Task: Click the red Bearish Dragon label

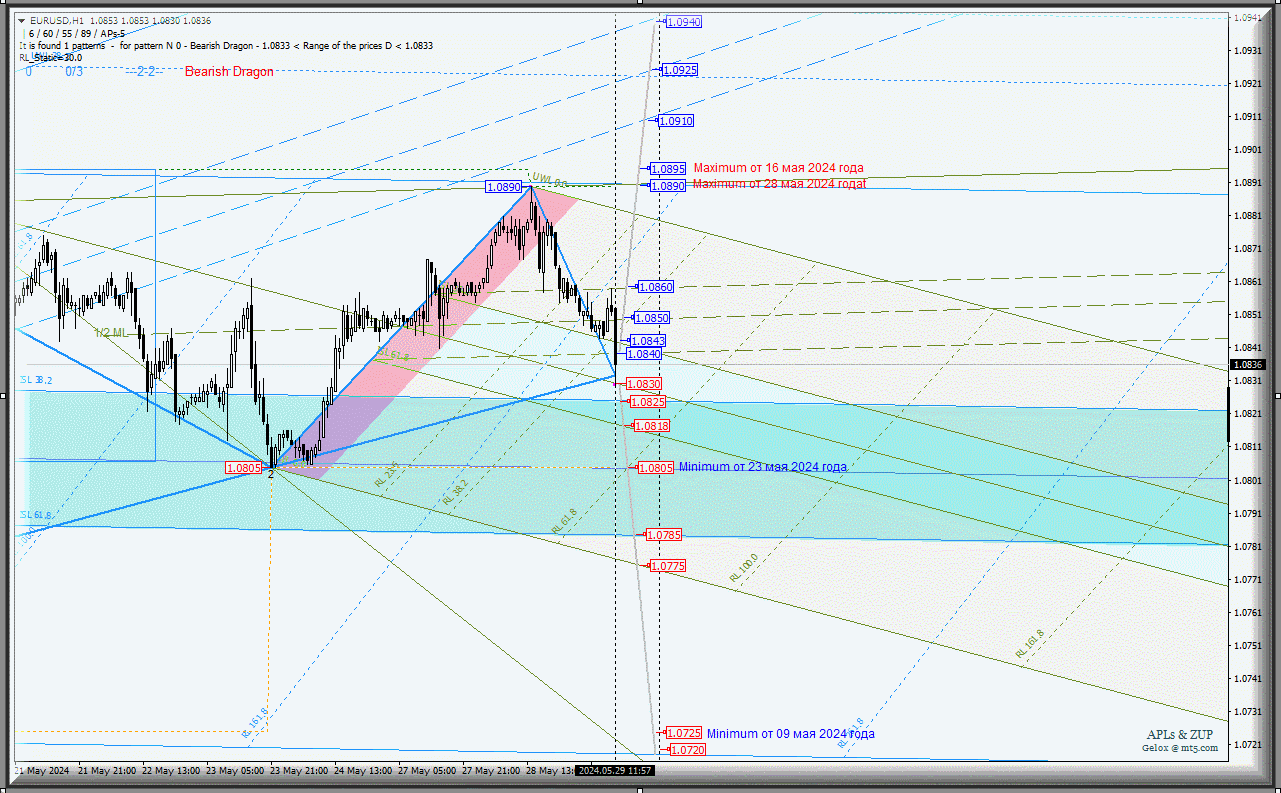Action: (x=229, y=72)
